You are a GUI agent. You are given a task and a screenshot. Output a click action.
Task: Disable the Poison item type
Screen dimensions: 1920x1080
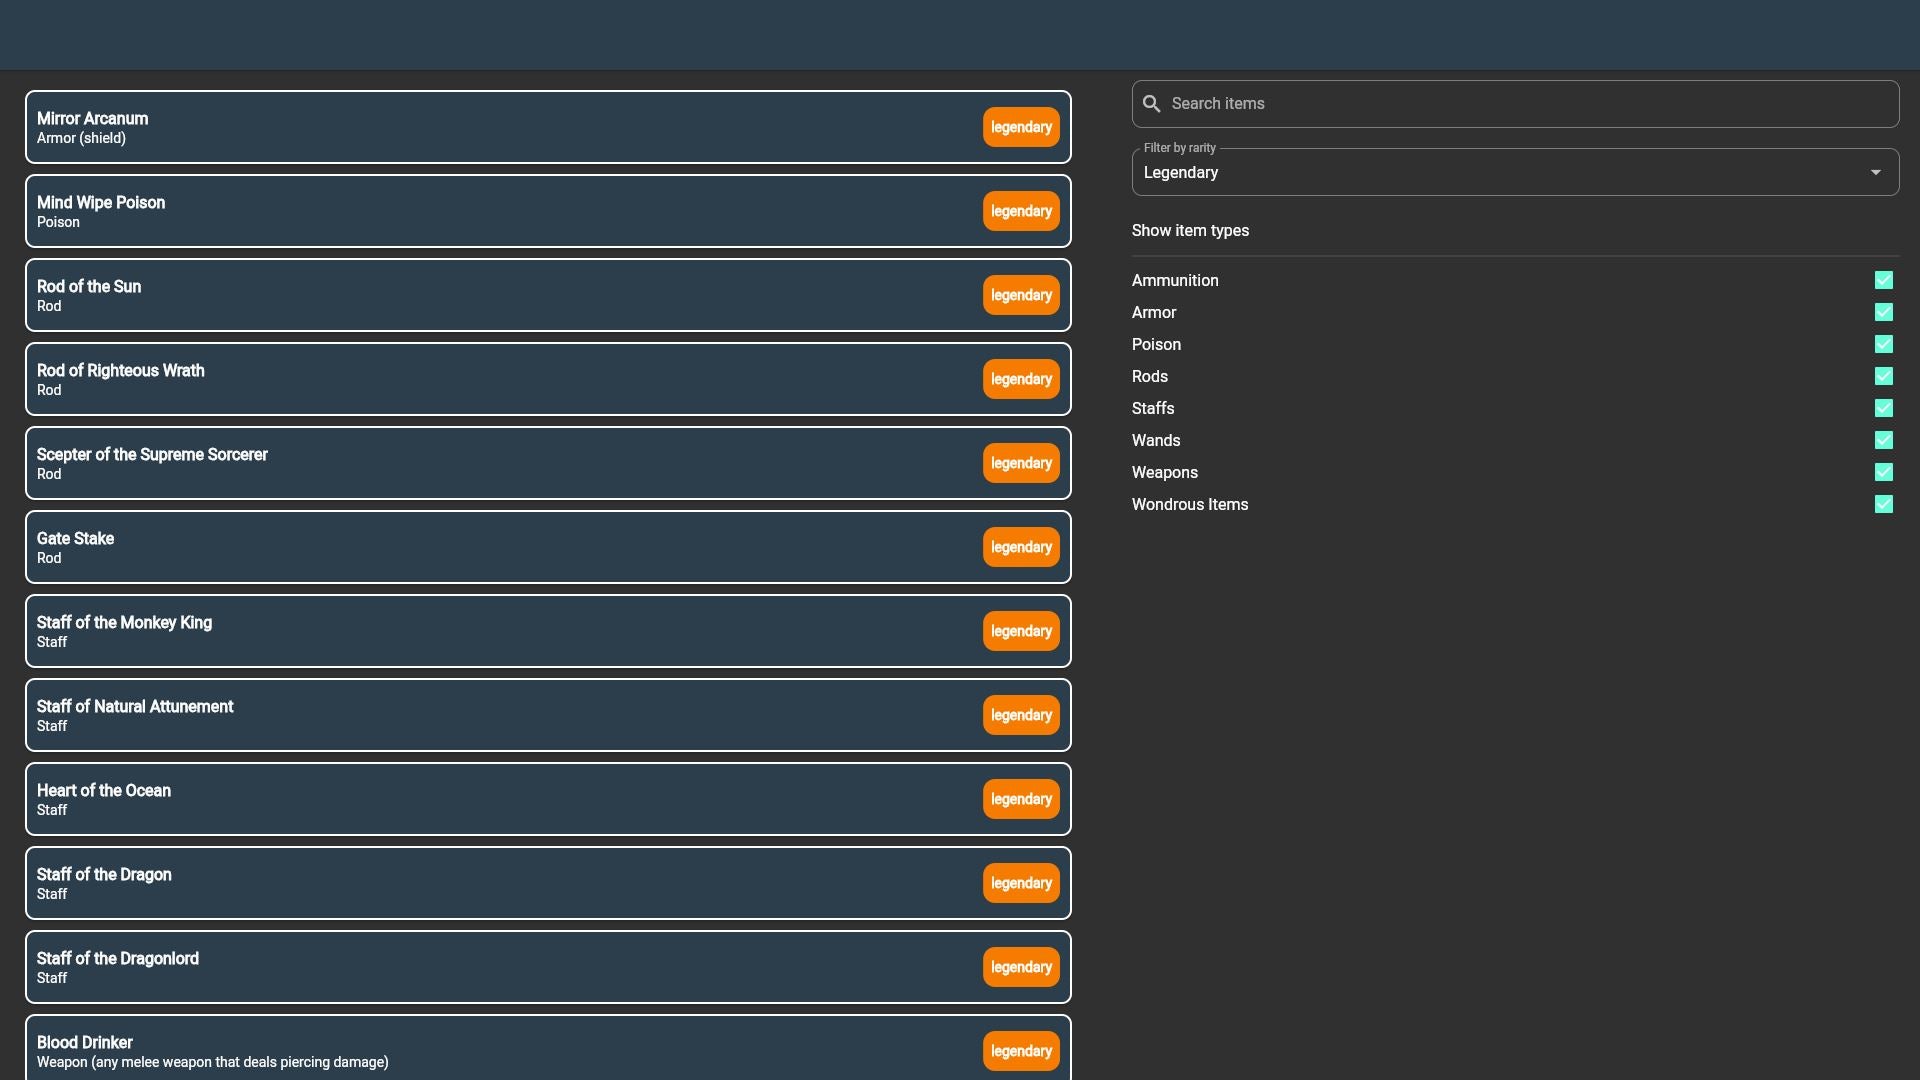(x=1883, y=345)
